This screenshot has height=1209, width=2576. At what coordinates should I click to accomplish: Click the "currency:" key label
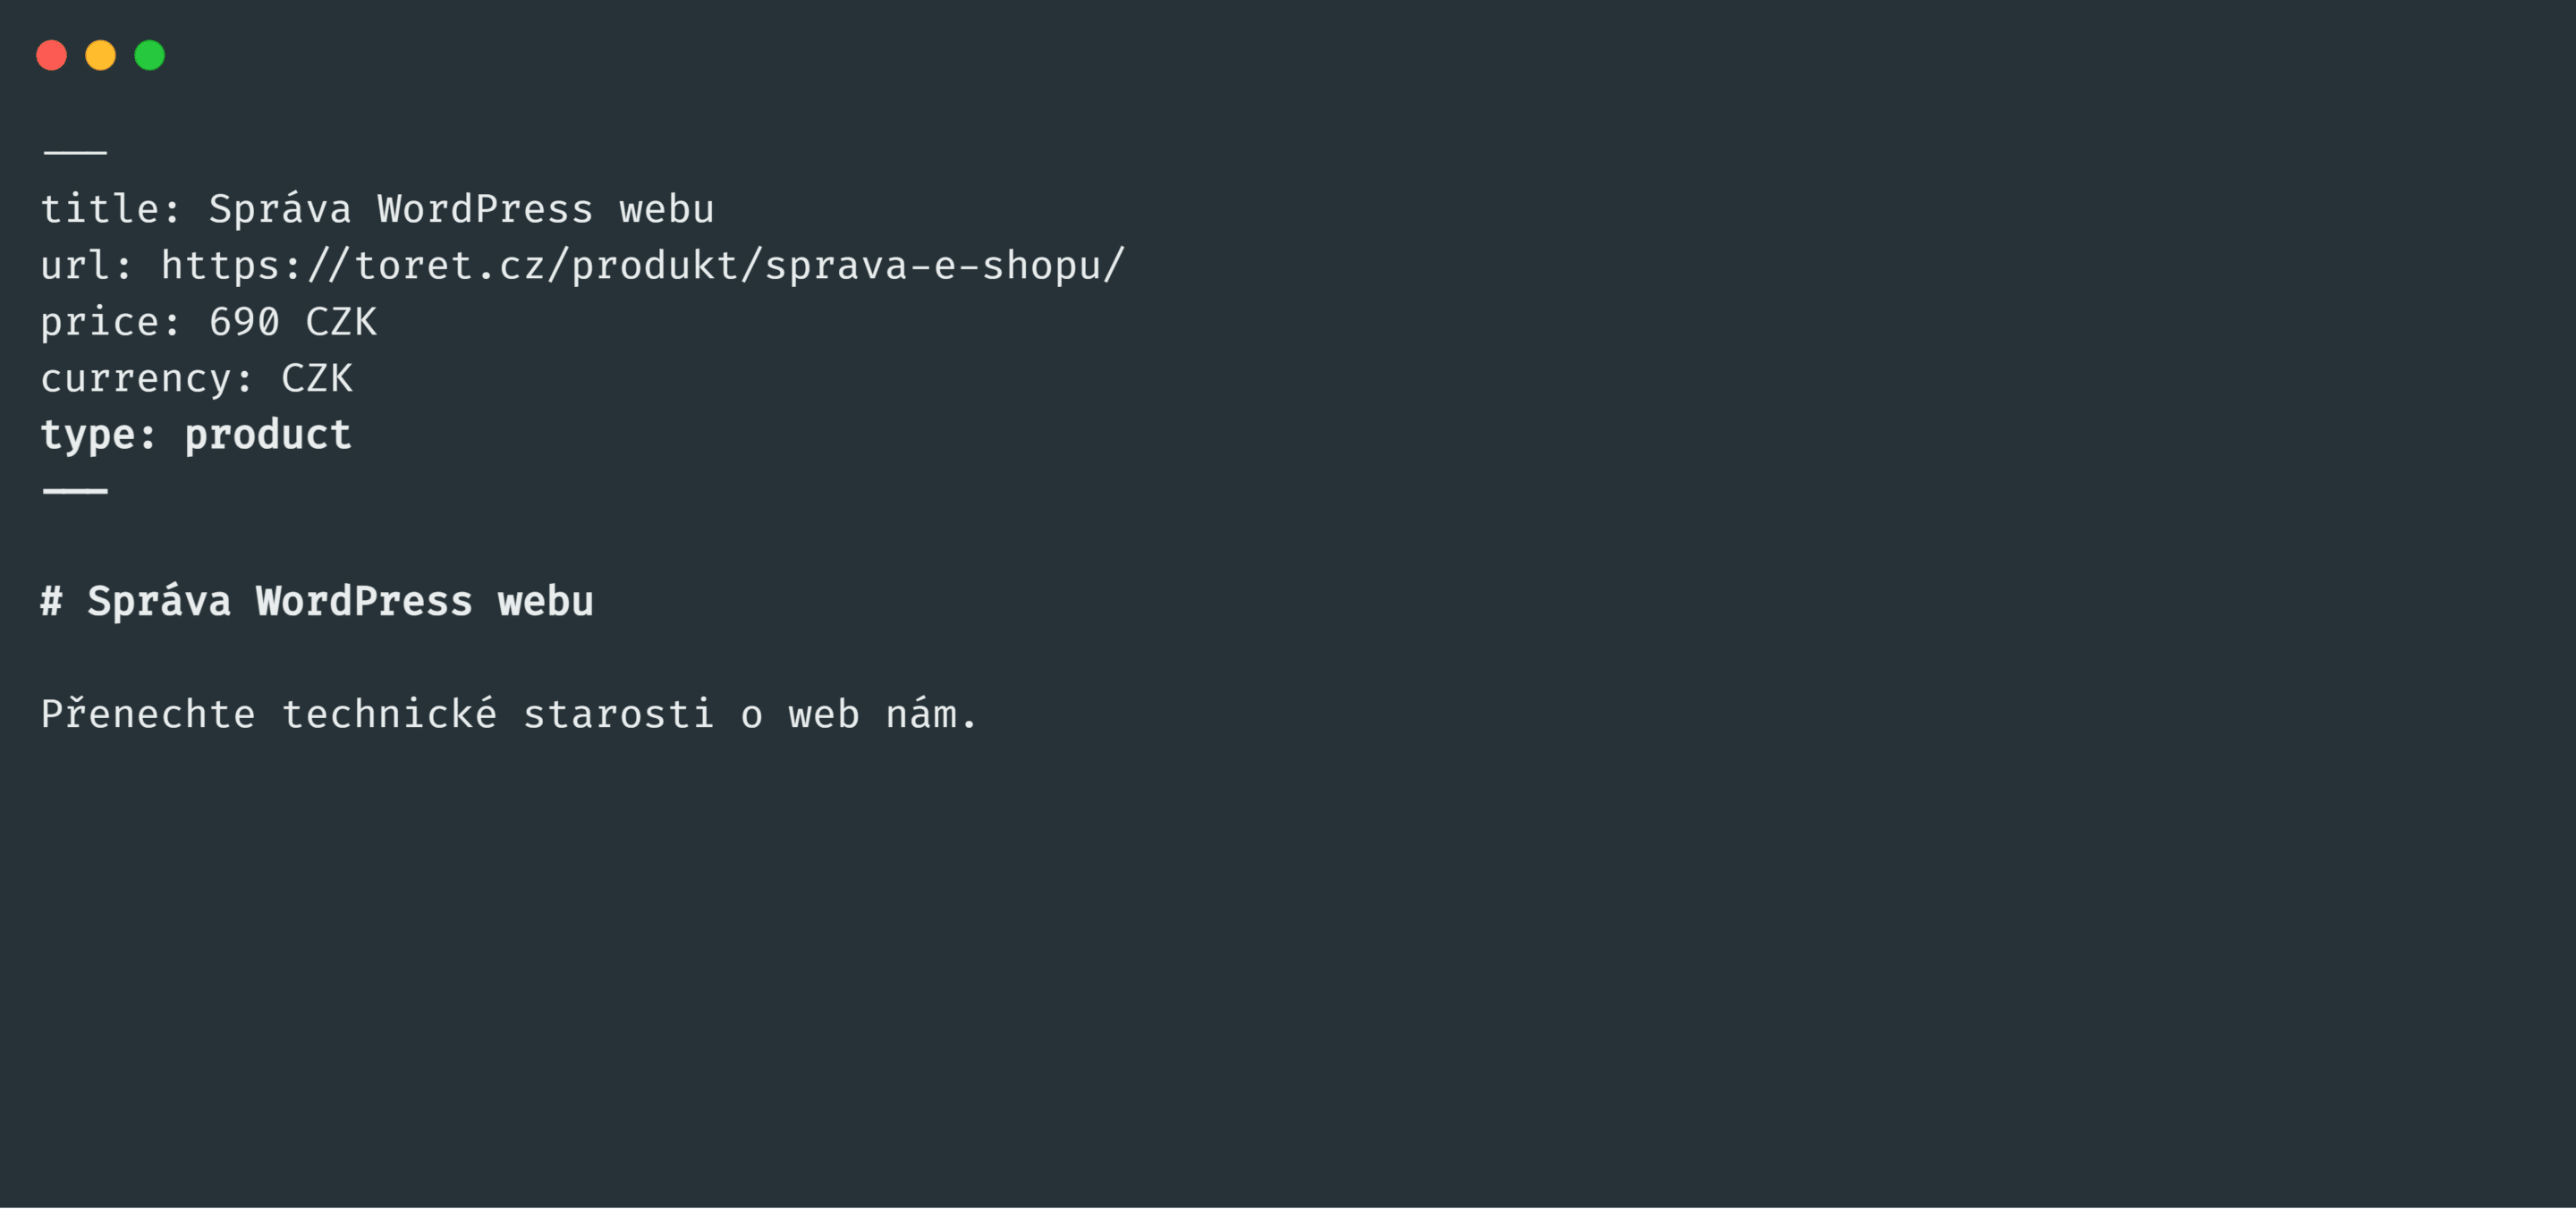click(146, 379)
